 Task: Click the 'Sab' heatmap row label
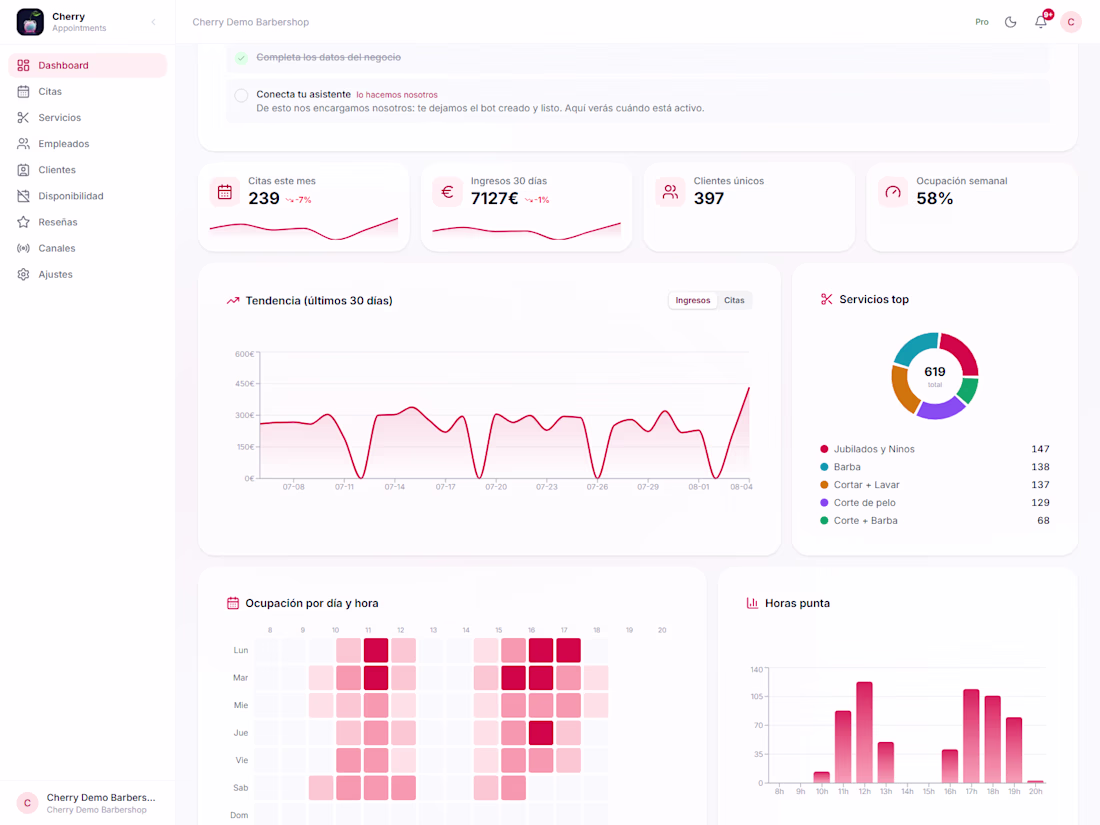click(241, 788)
